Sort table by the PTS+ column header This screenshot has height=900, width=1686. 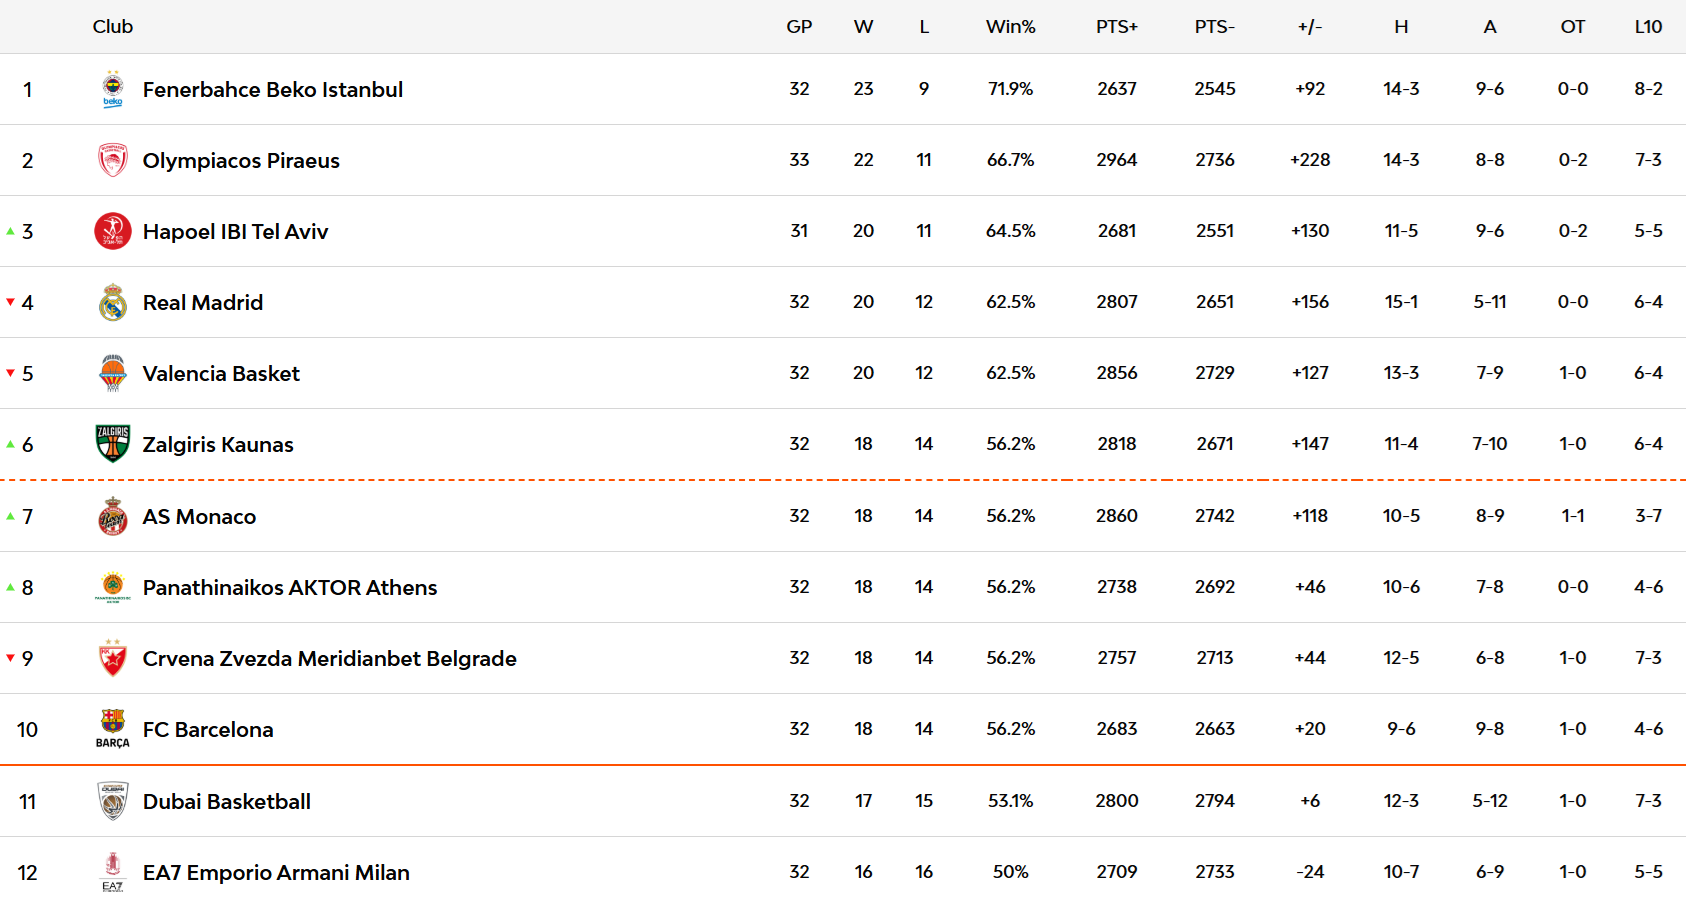1116,27
